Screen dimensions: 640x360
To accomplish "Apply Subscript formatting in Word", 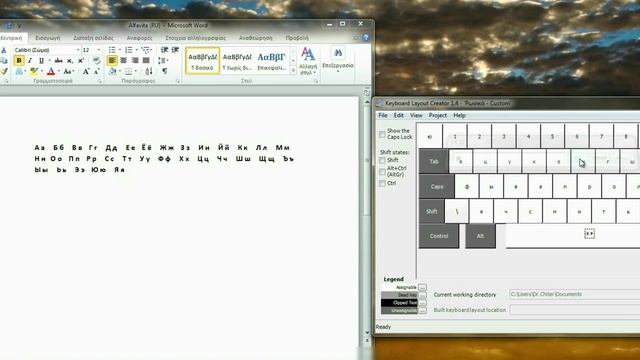I will pyautogui.click(x=70, y=61).
